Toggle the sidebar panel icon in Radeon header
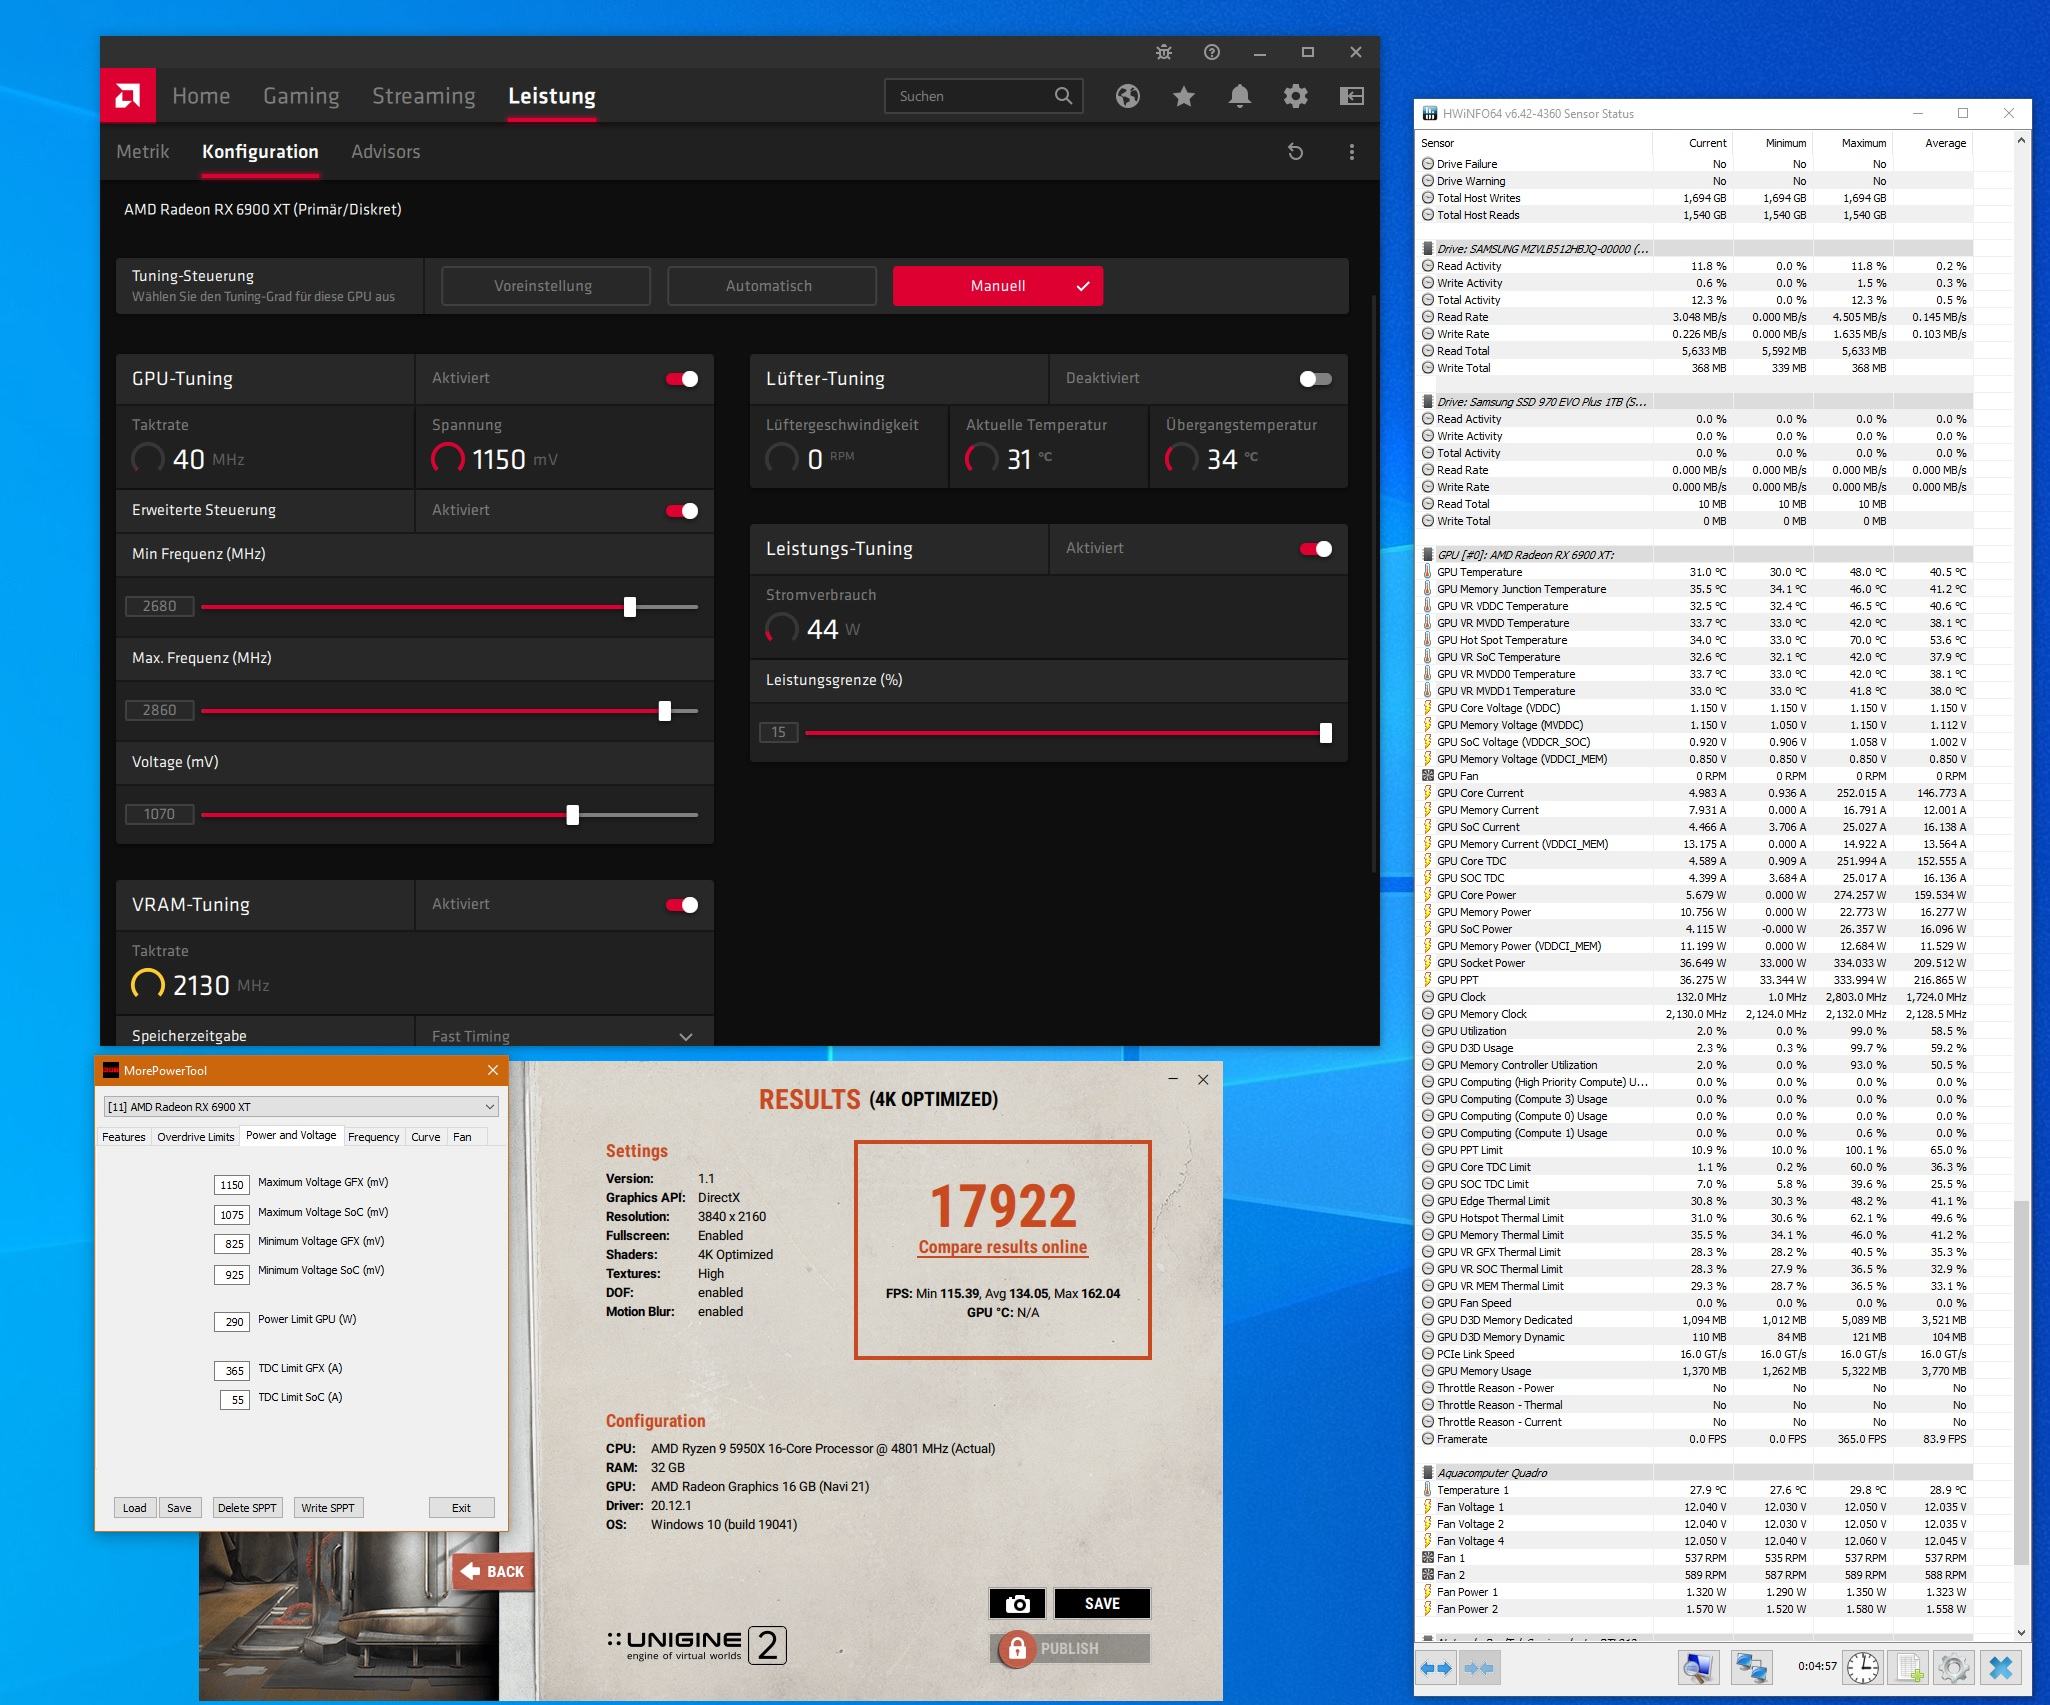This screenshot has width=2050, height=1705. click(1352, 96)
